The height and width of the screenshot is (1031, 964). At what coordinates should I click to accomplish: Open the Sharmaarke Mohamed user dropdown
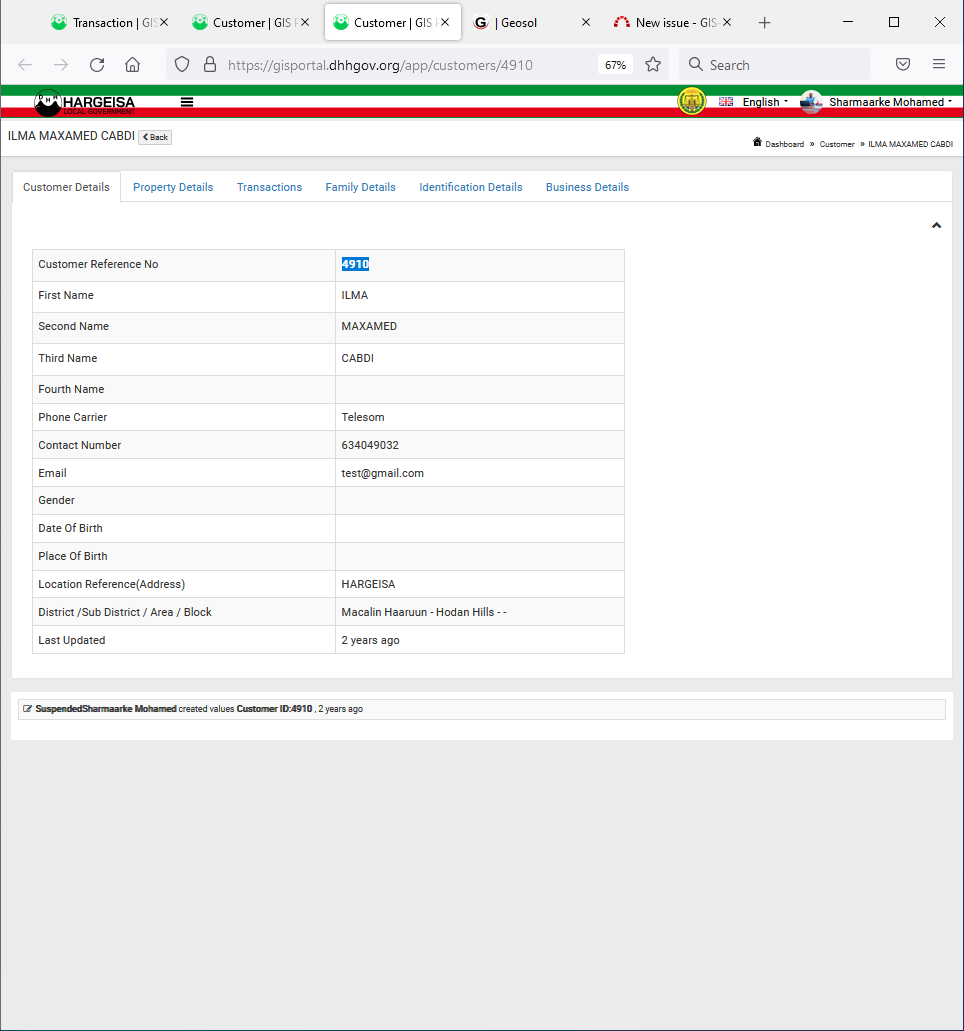(890, 102)
